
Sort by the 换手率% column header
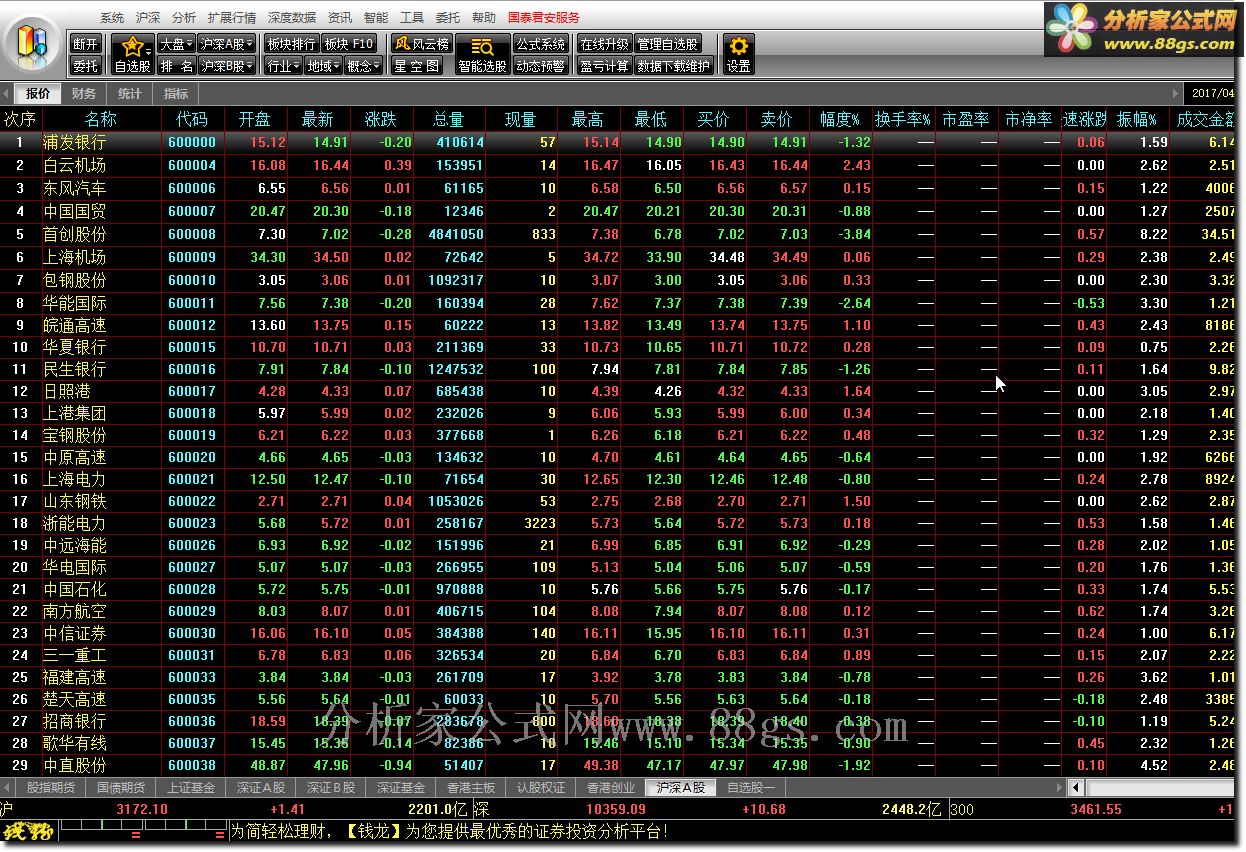(903, 119)
